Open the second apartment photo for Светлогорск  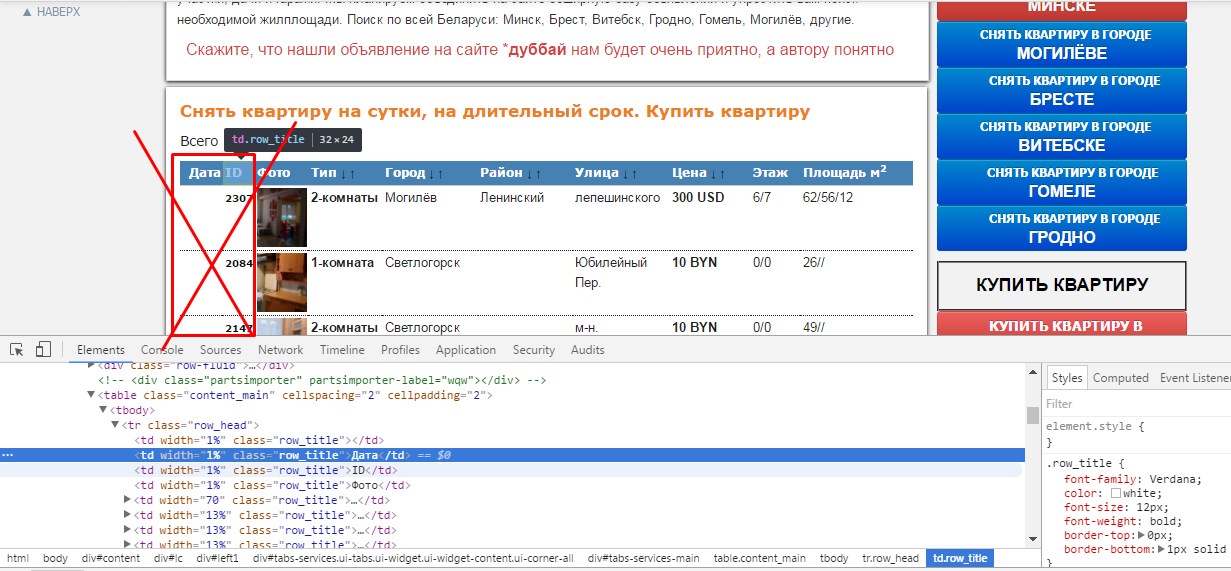(282, 282)
